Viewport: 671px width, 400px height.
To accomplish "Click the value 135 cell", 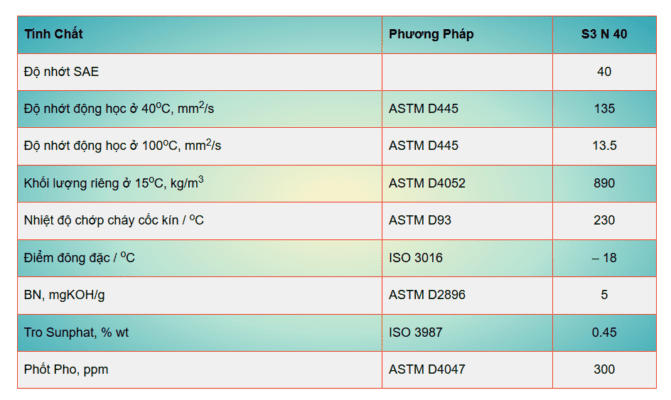I will [x=604, y=108].
